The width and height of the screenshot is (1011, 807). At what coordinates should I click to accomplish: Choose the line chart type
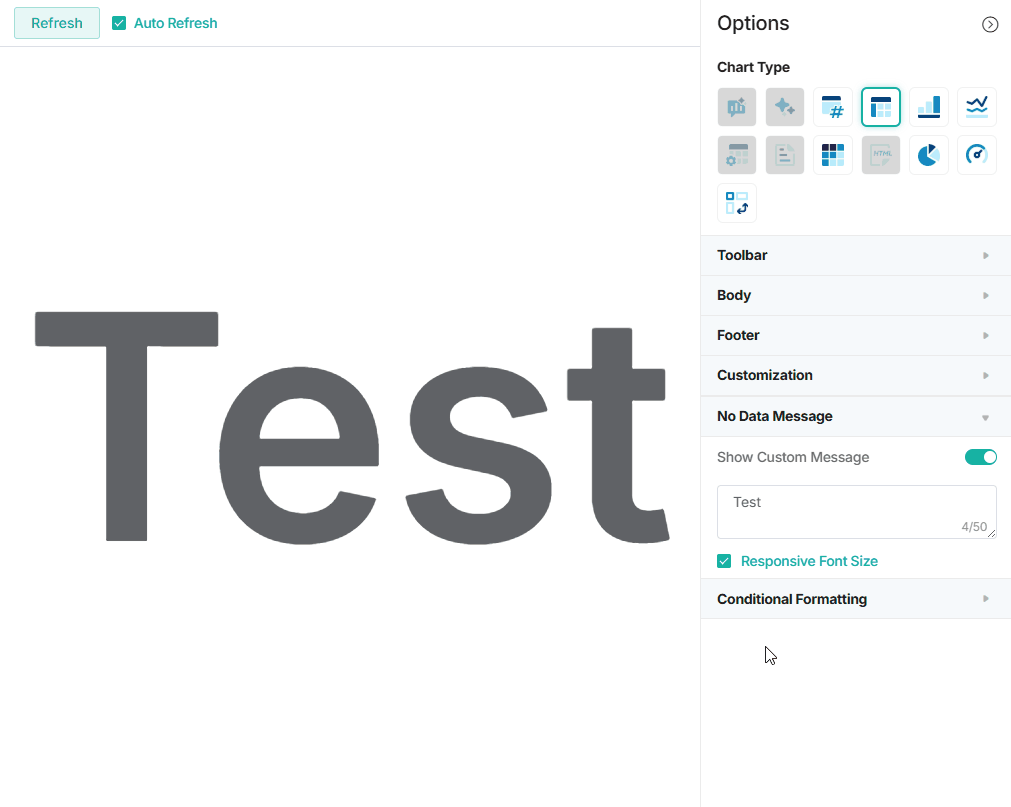pos(977,107)
